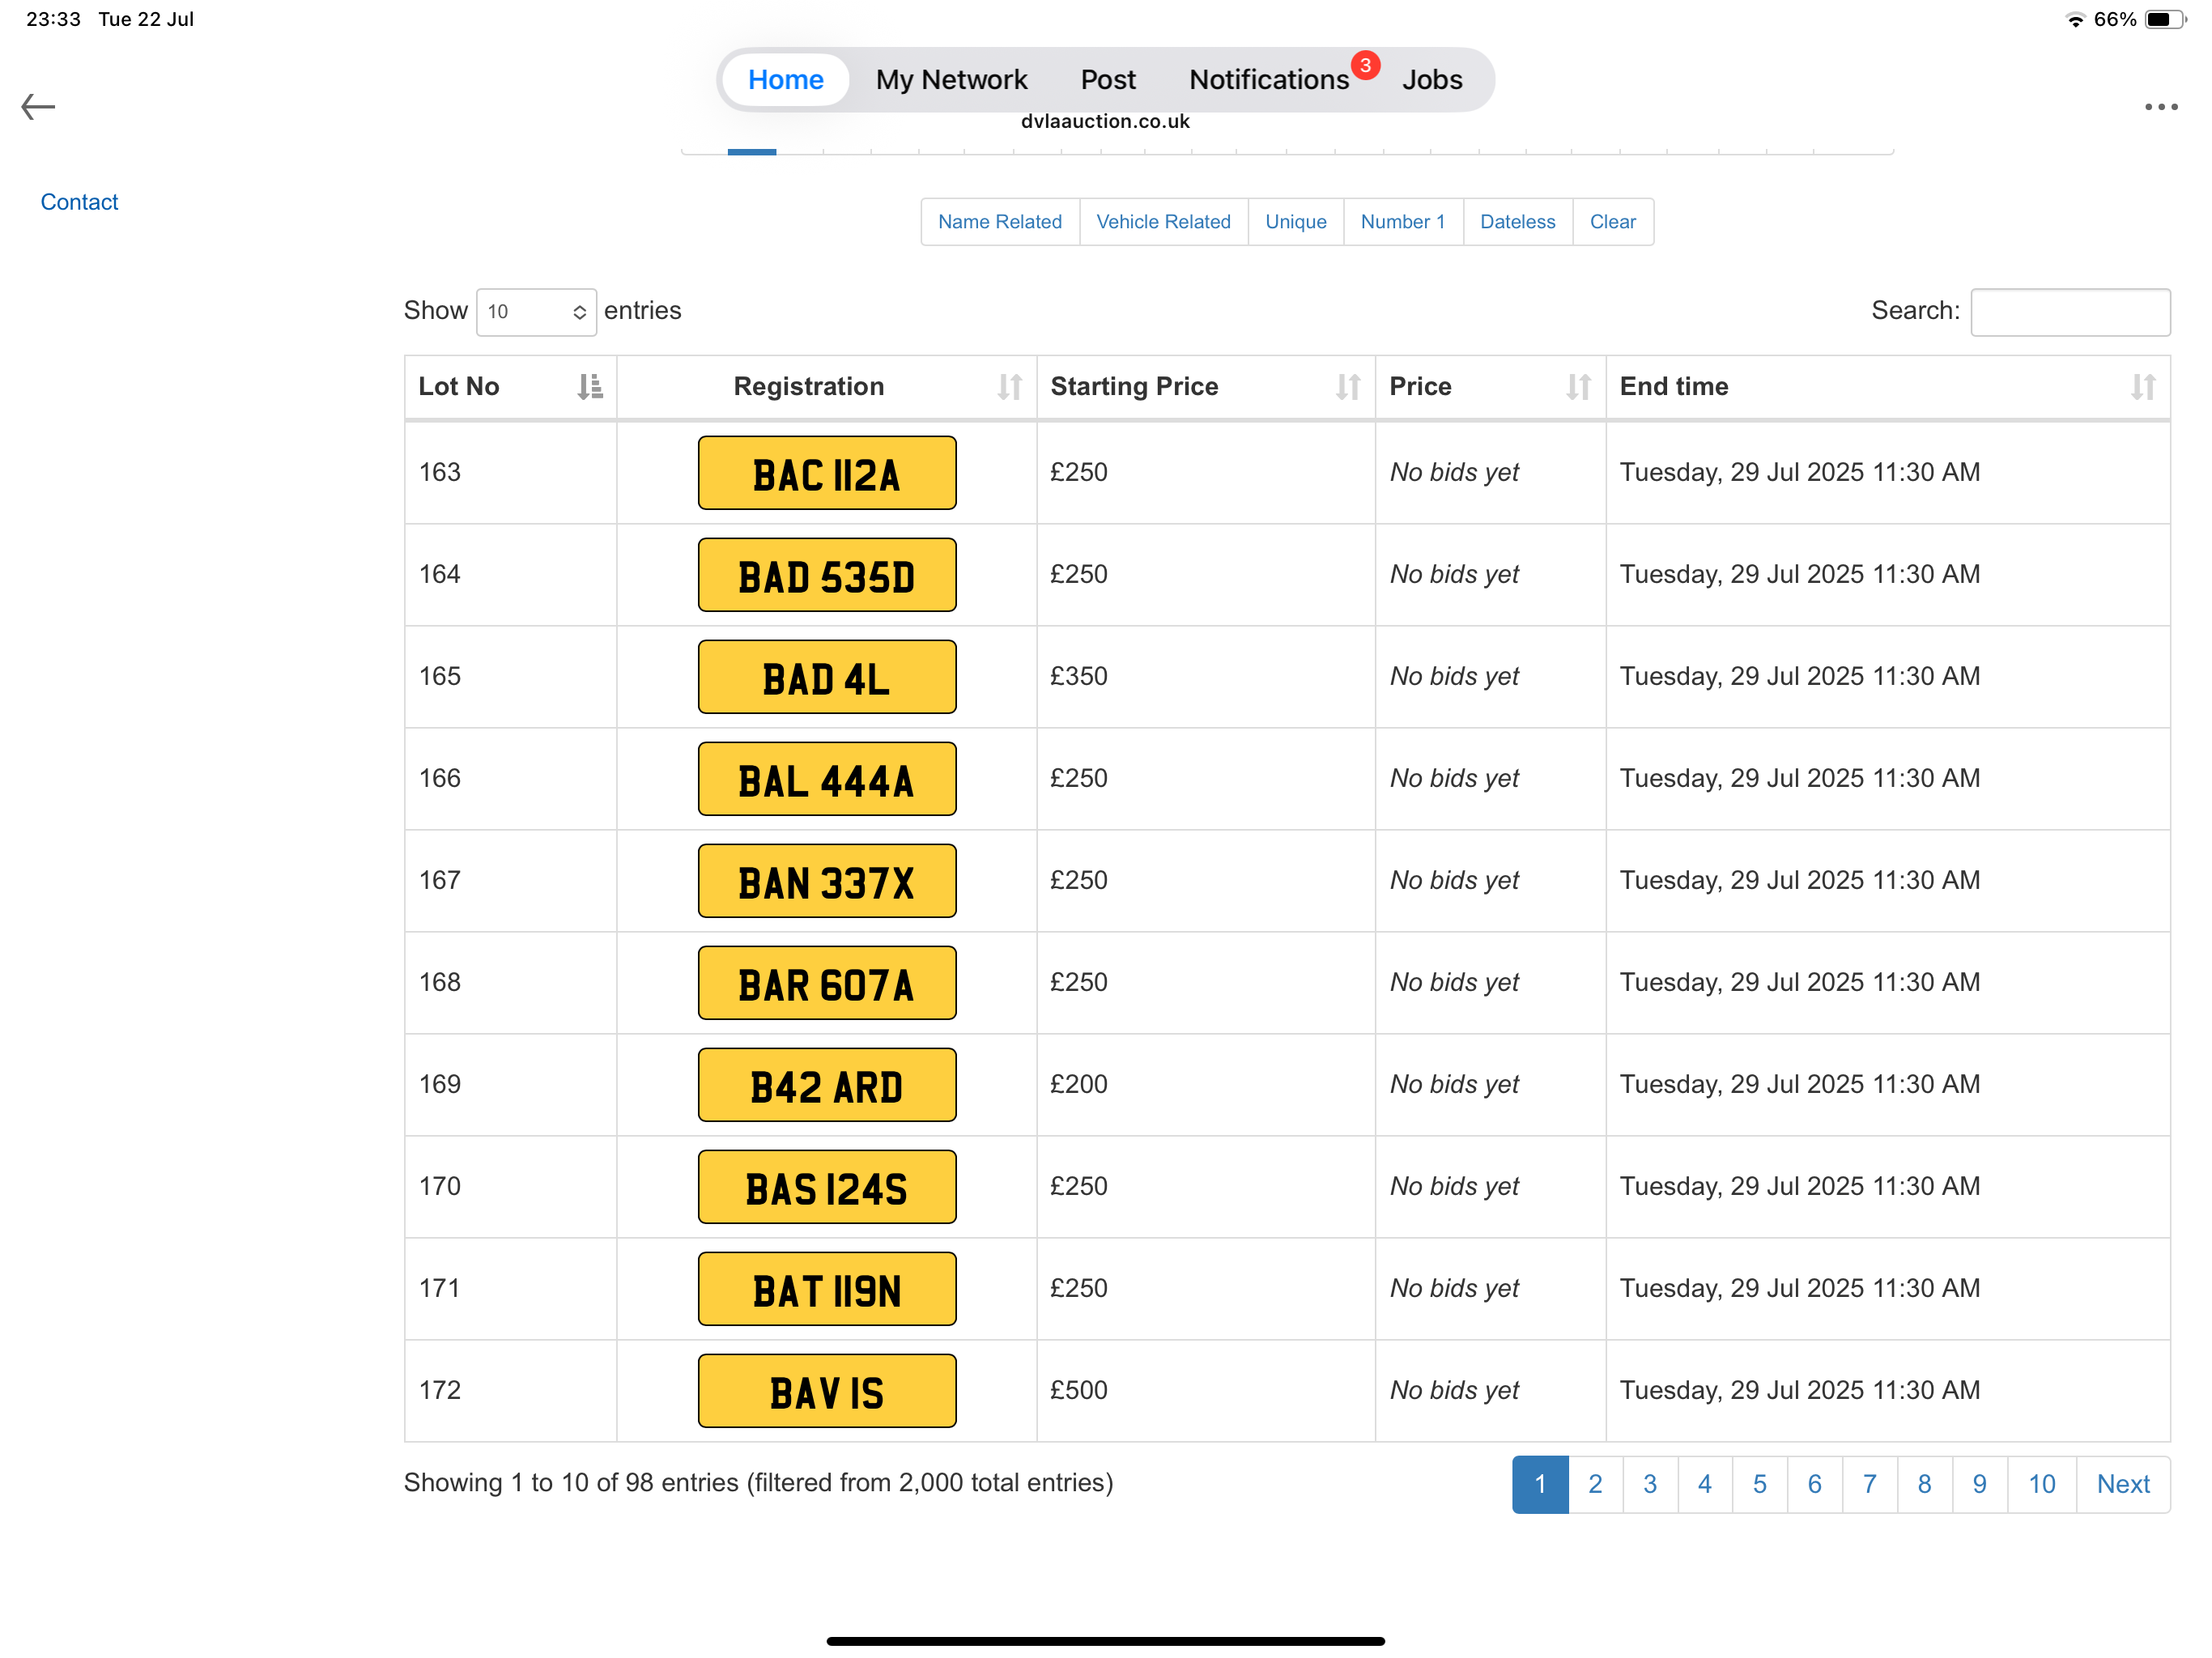
Task: Sort by Lot No column icon
Action: click(x=590, y=387)
